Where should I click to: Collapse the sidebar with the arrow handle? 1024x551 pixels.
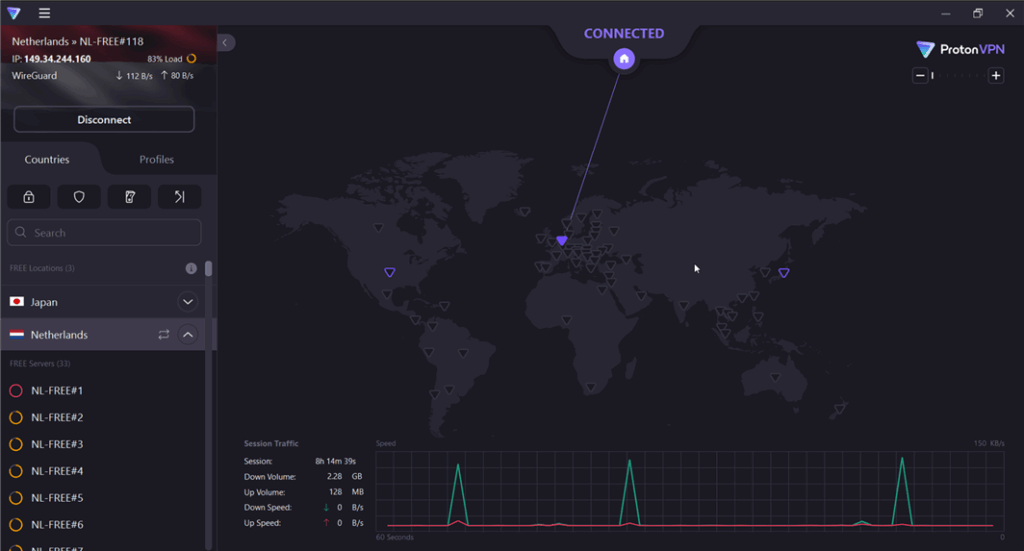(x=226, y=43)
